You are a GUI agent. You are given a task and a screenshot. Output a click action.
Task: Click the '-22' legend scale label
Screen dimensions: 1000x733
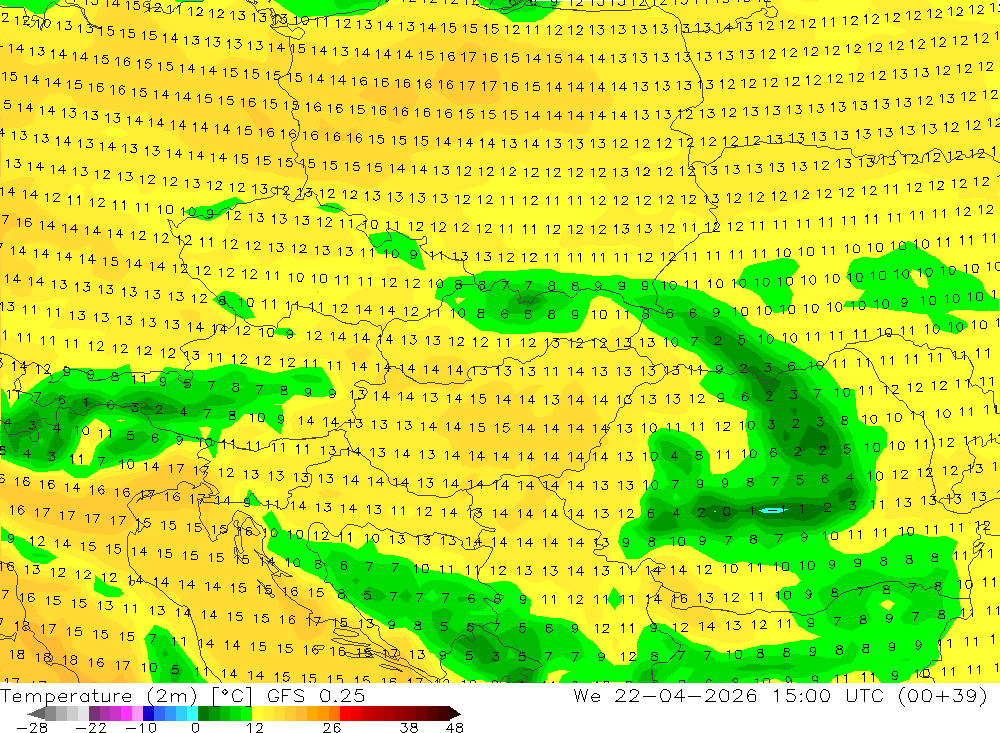coord(91,728)
